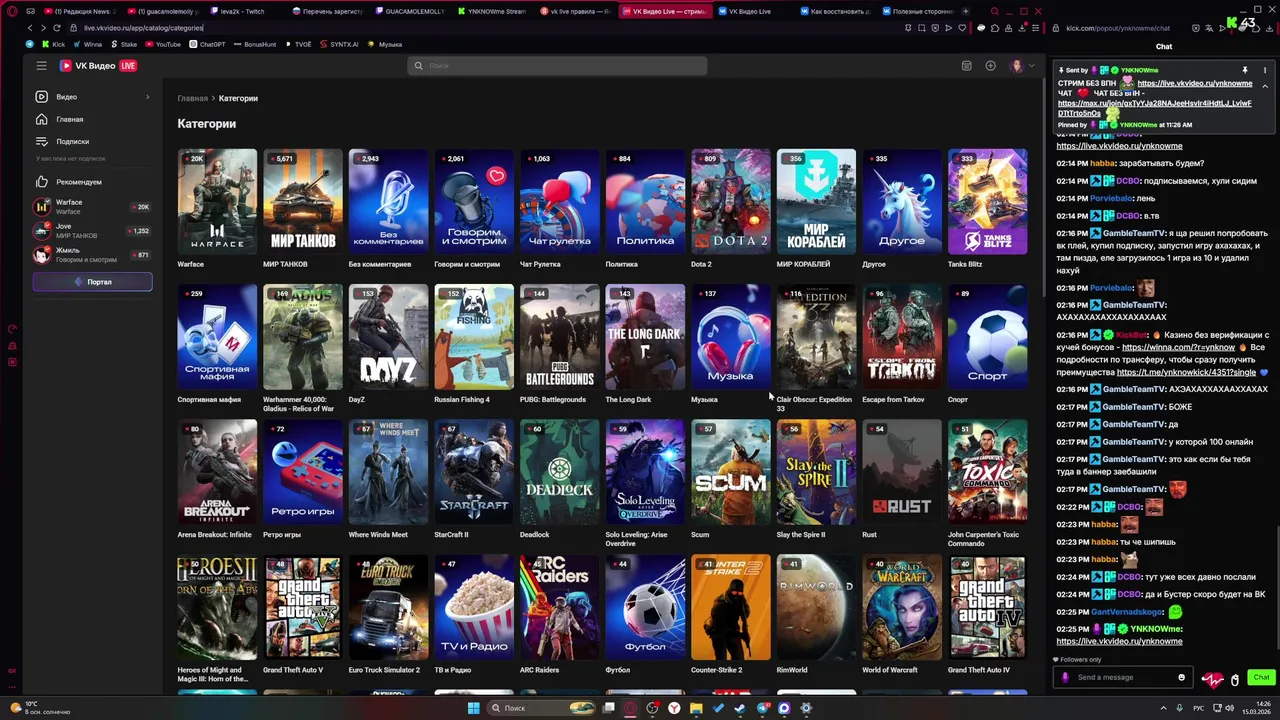Click the Главная breadcrumb link
Viewport: 1280px width, 720px height.
(x=192, y=98)
